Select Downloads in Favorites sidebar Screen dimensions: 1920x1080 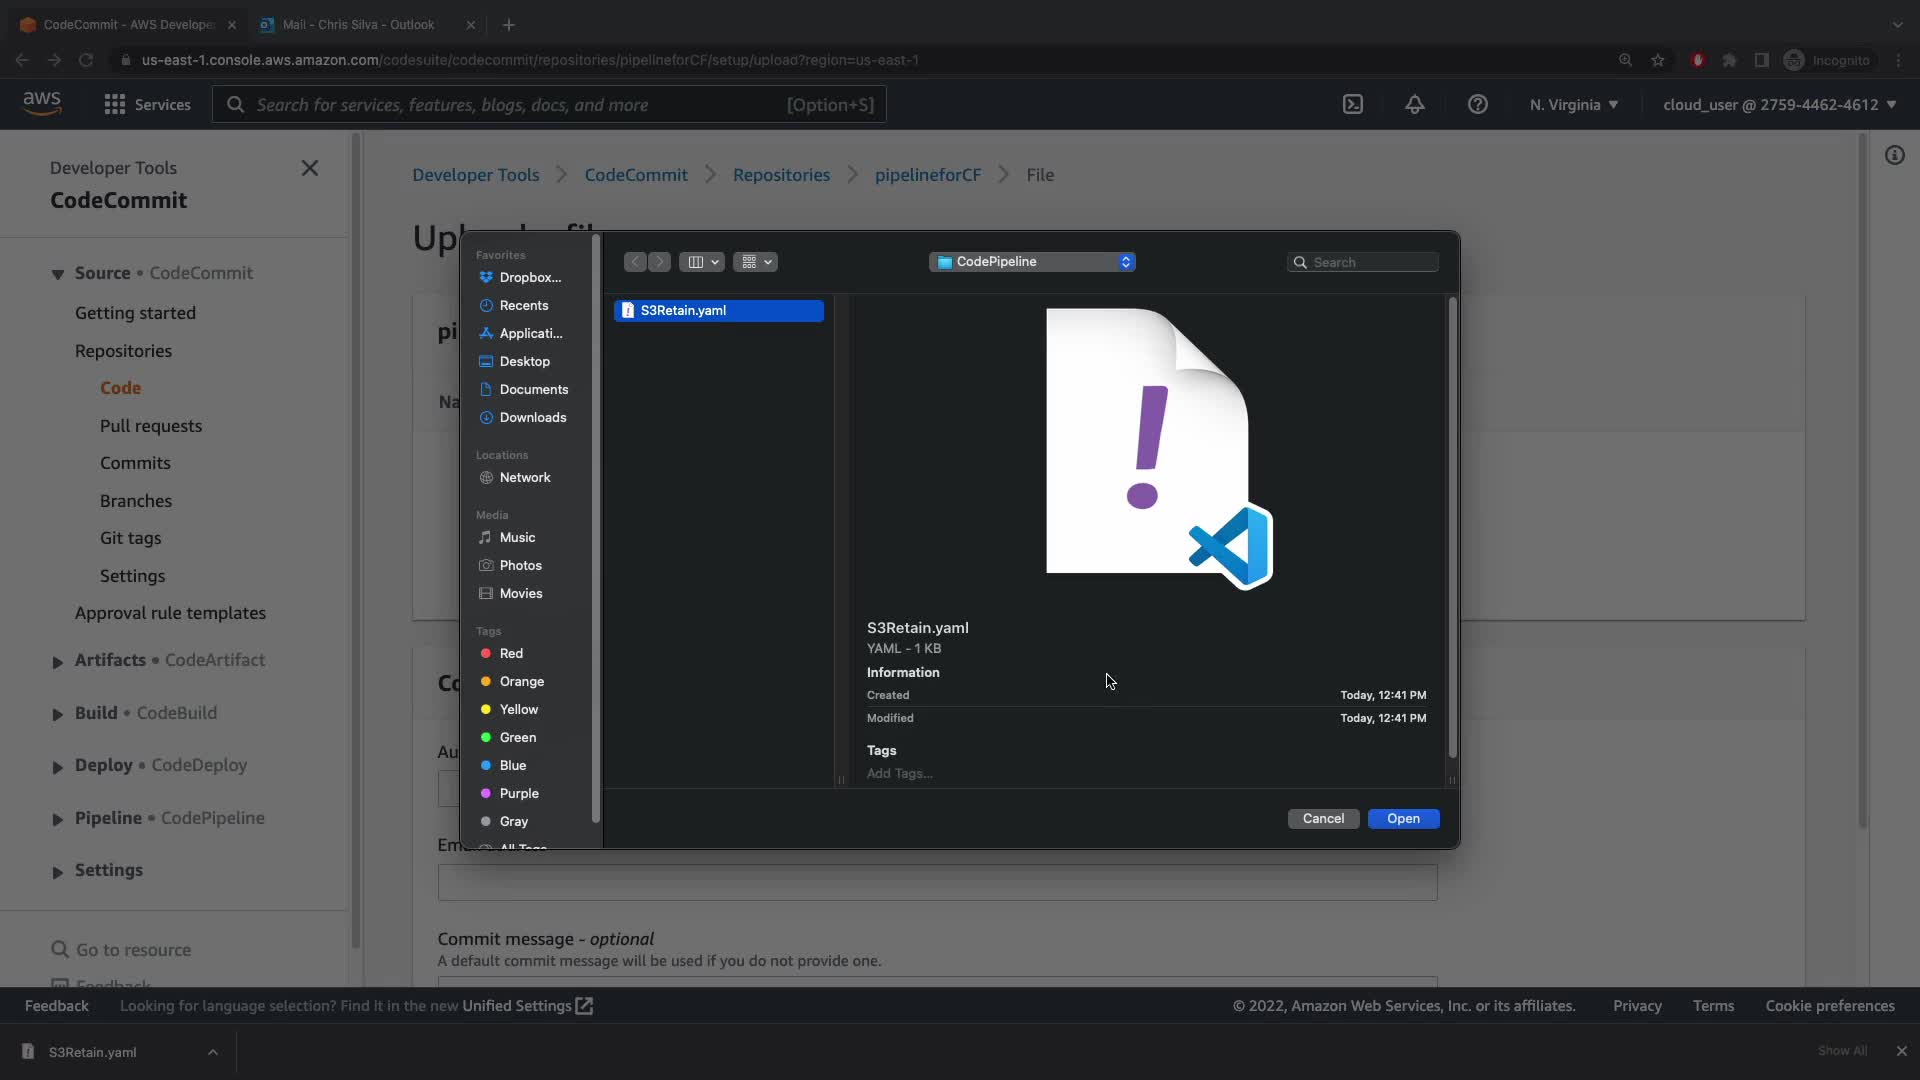pos(532,417)
